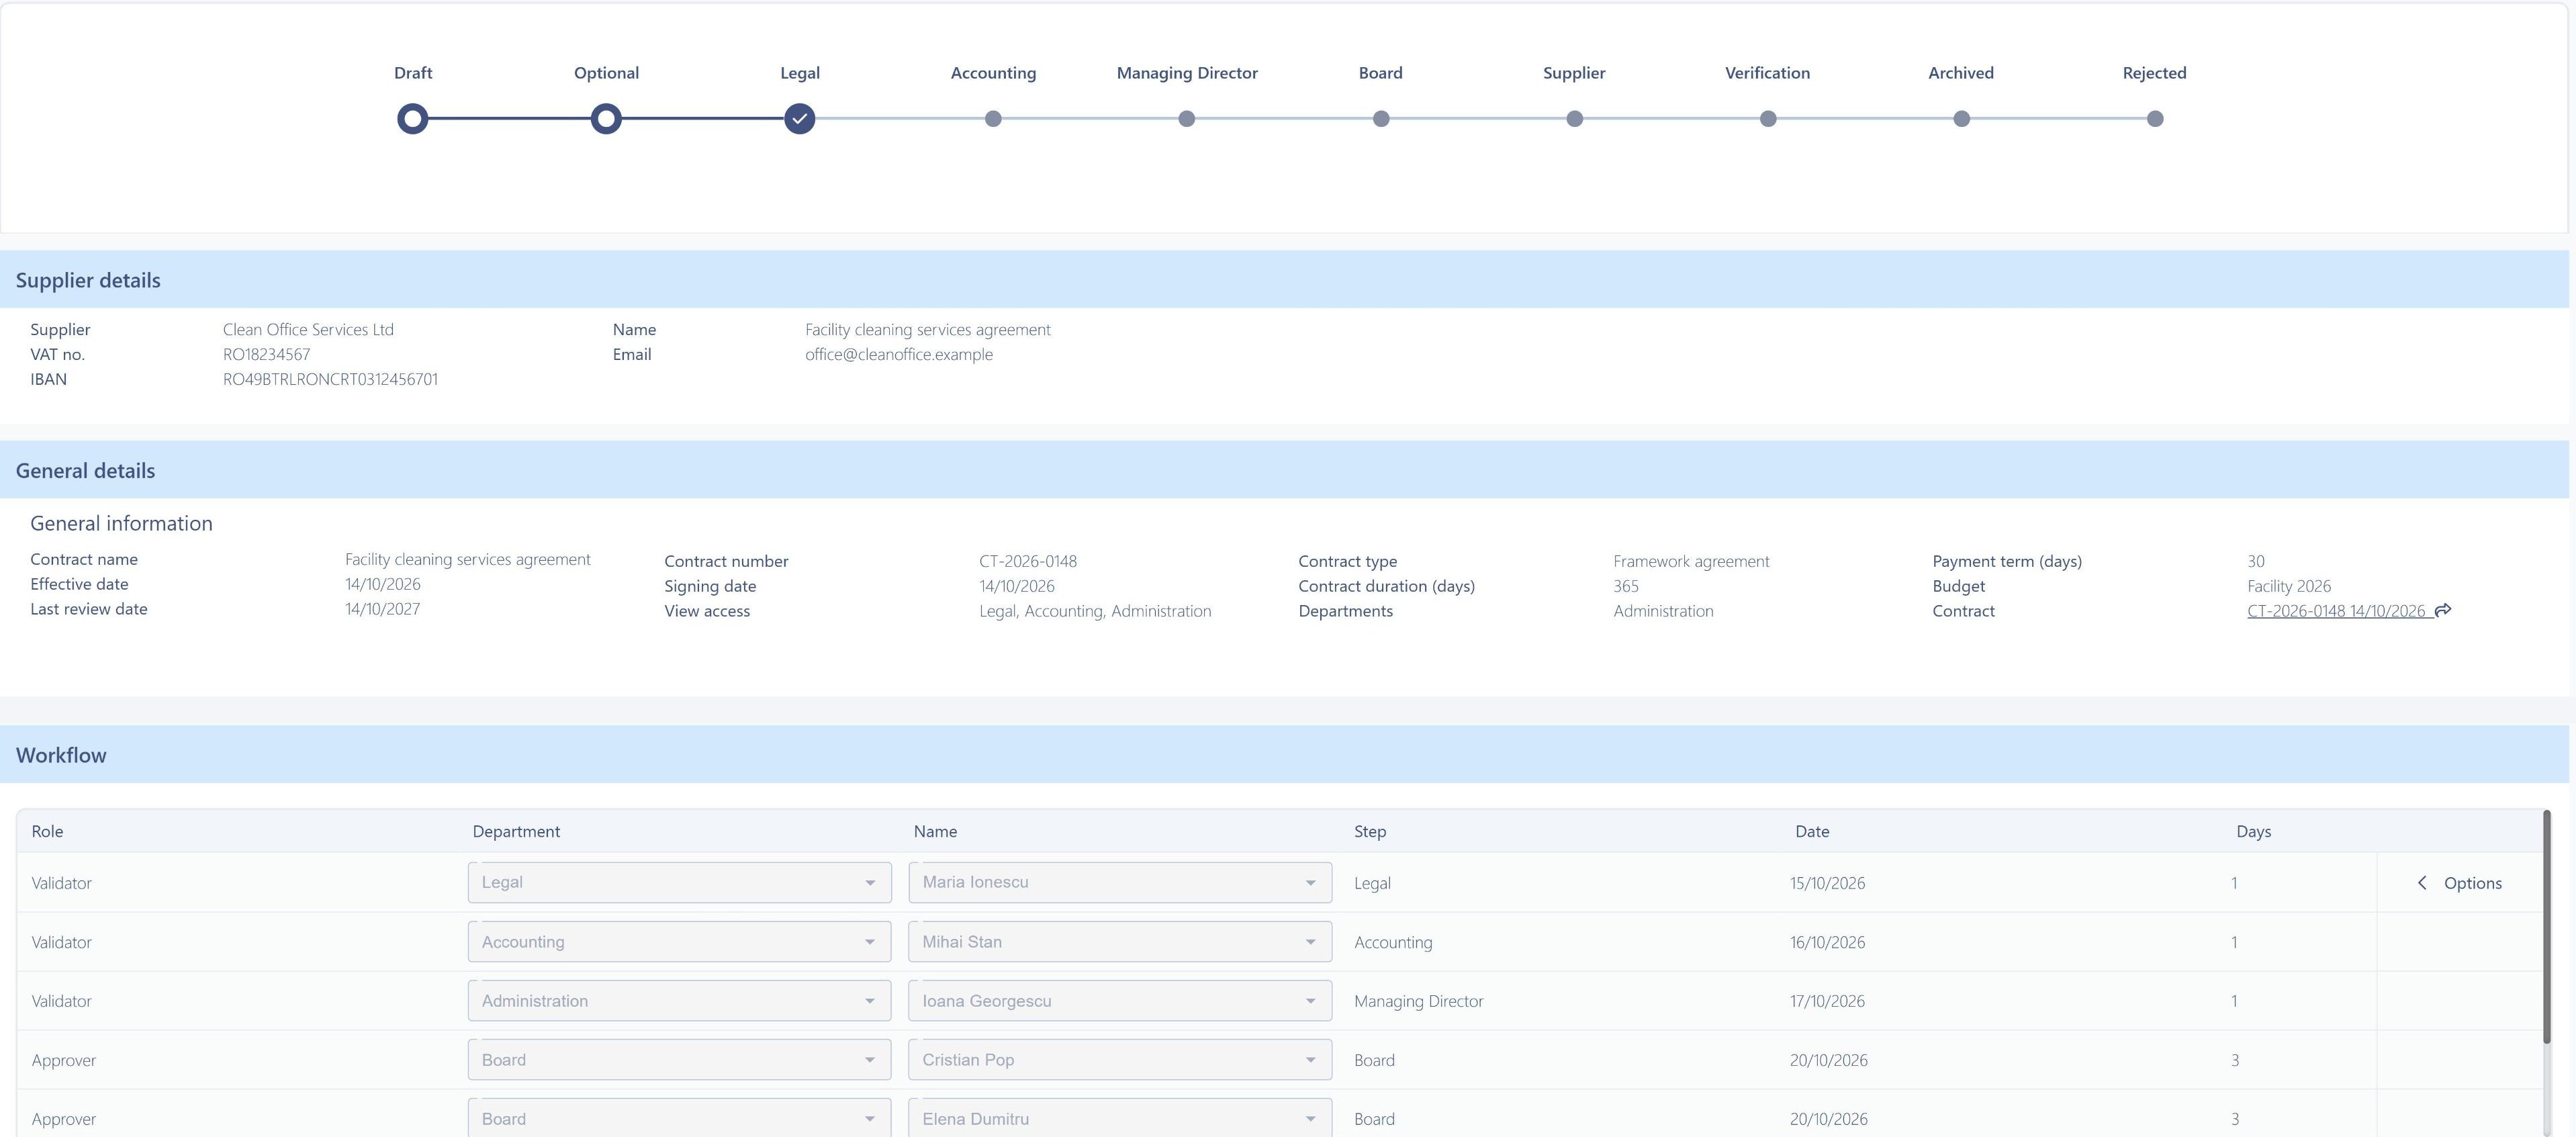Open Board department dropdown in Elena Dumitru row

point(679,1118)
